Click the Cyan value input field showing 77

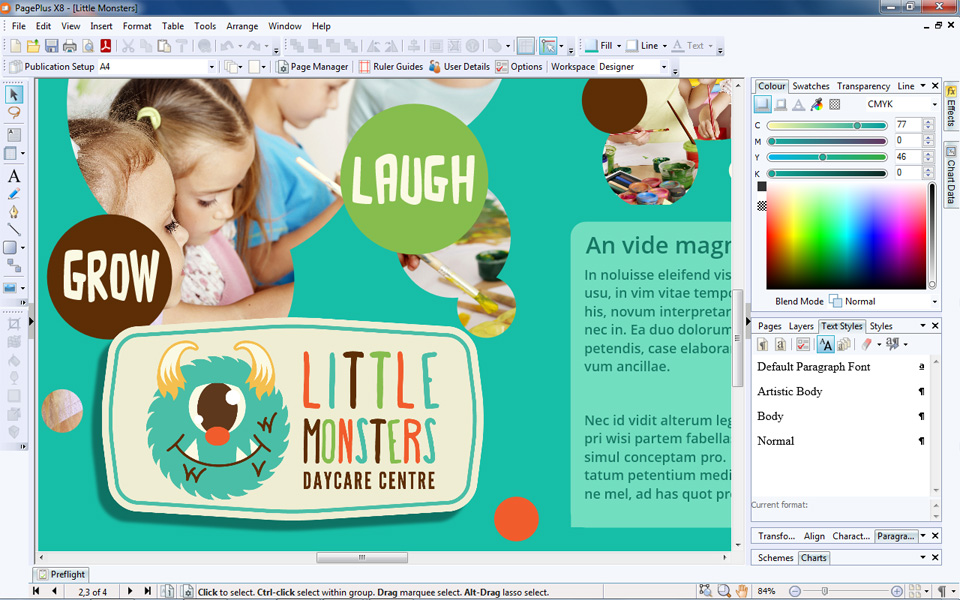[x=908, y=125]
